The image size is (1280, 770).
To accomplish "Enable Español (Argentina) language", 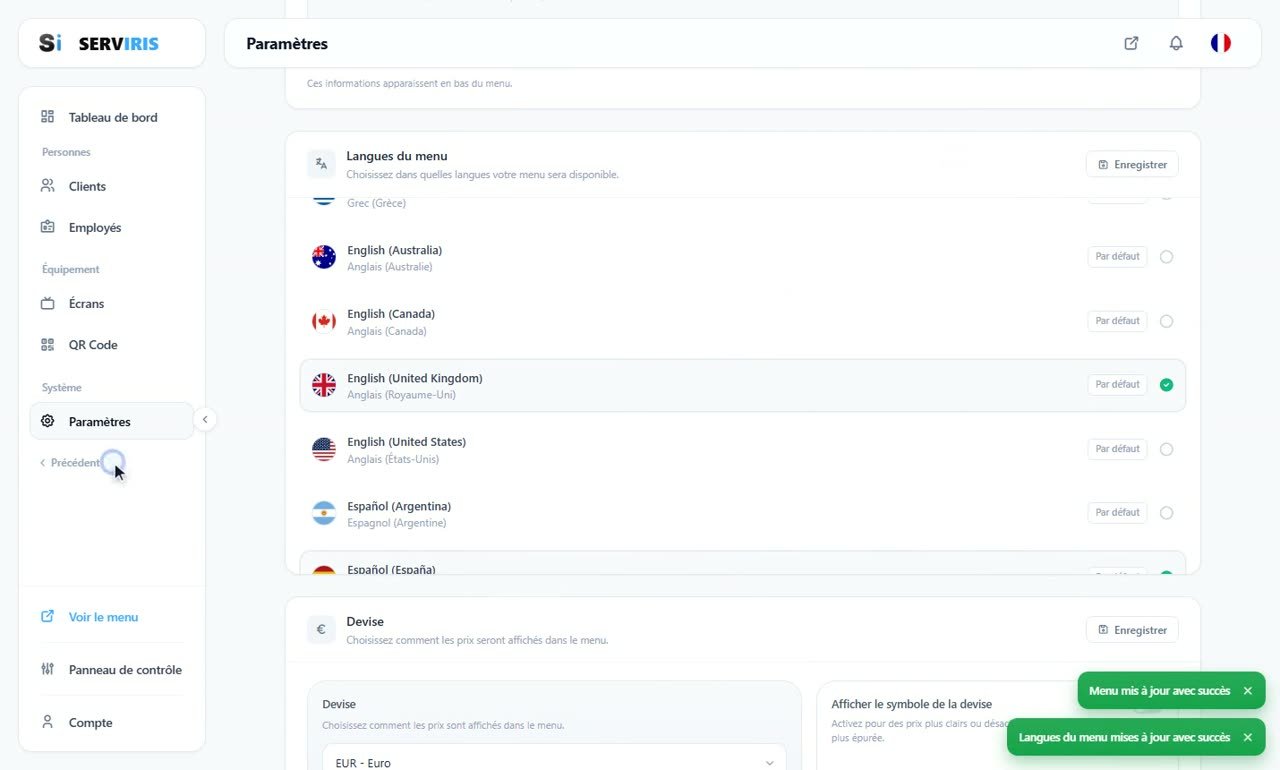I will (1166, 513).
